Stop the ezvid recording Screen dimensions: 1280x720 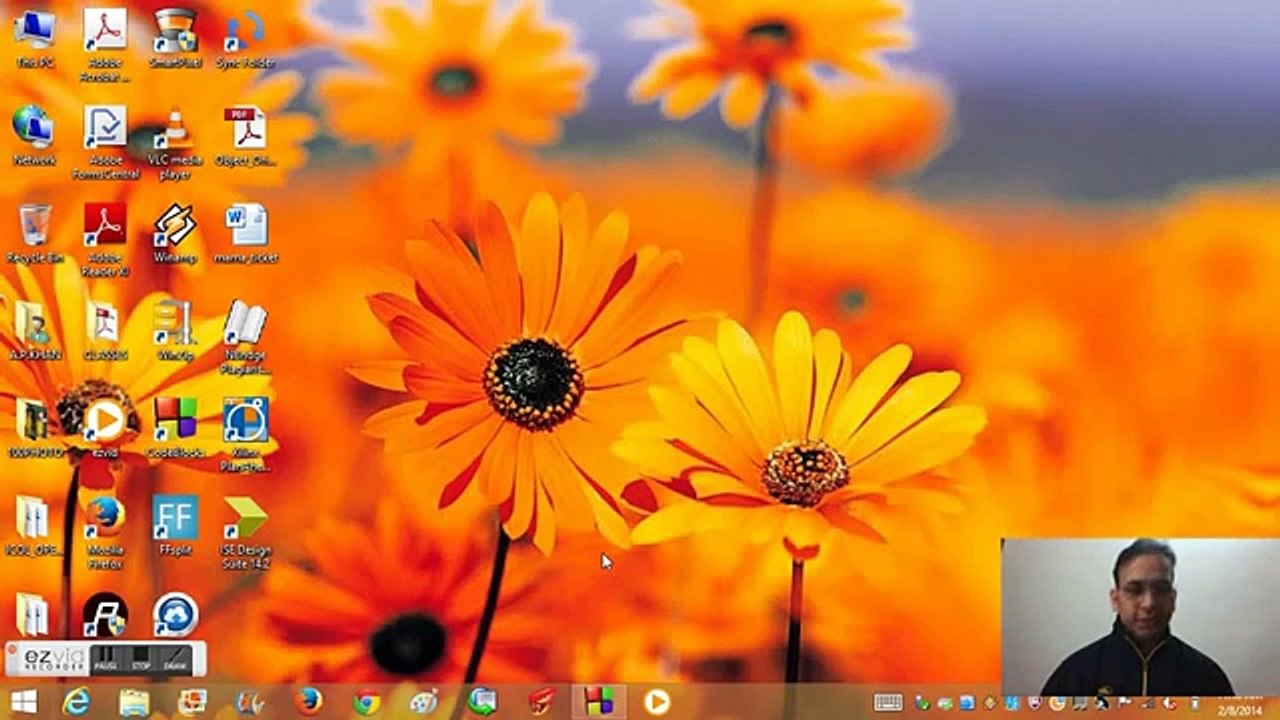(141, 660)
